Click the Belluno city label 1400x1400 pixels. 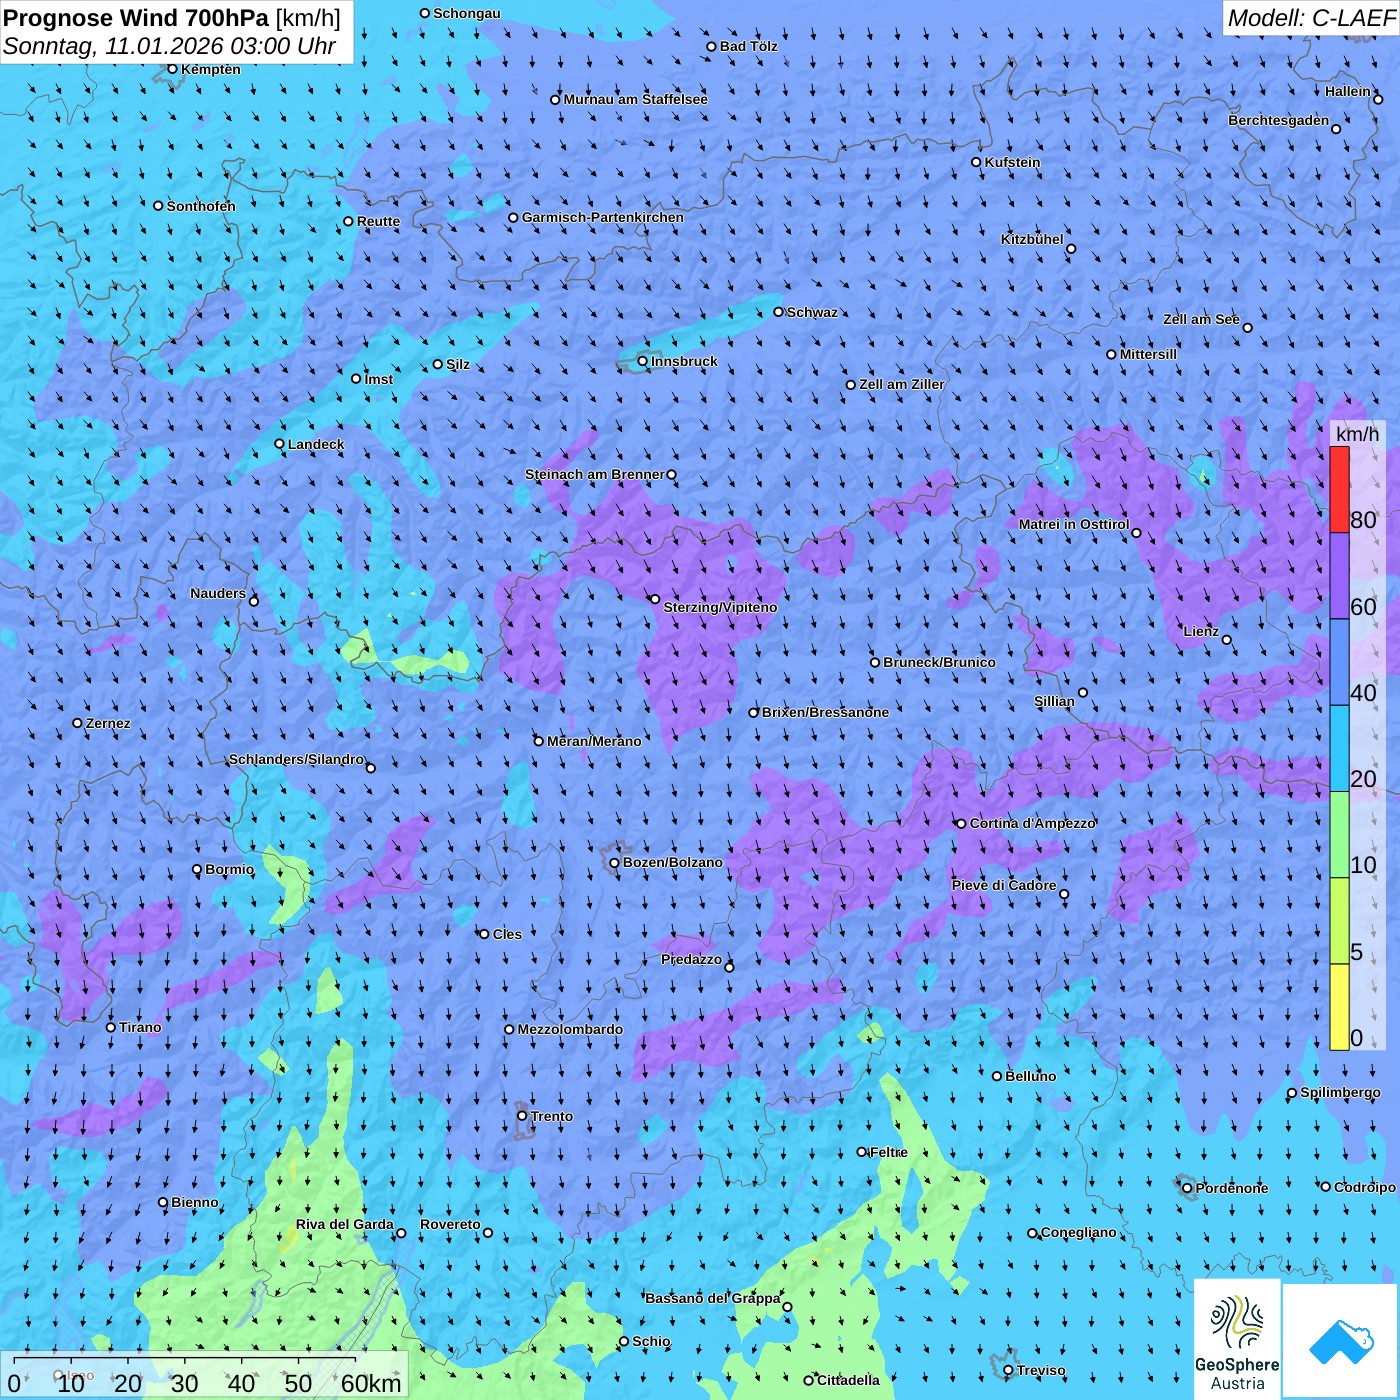coord(1030,1076)
